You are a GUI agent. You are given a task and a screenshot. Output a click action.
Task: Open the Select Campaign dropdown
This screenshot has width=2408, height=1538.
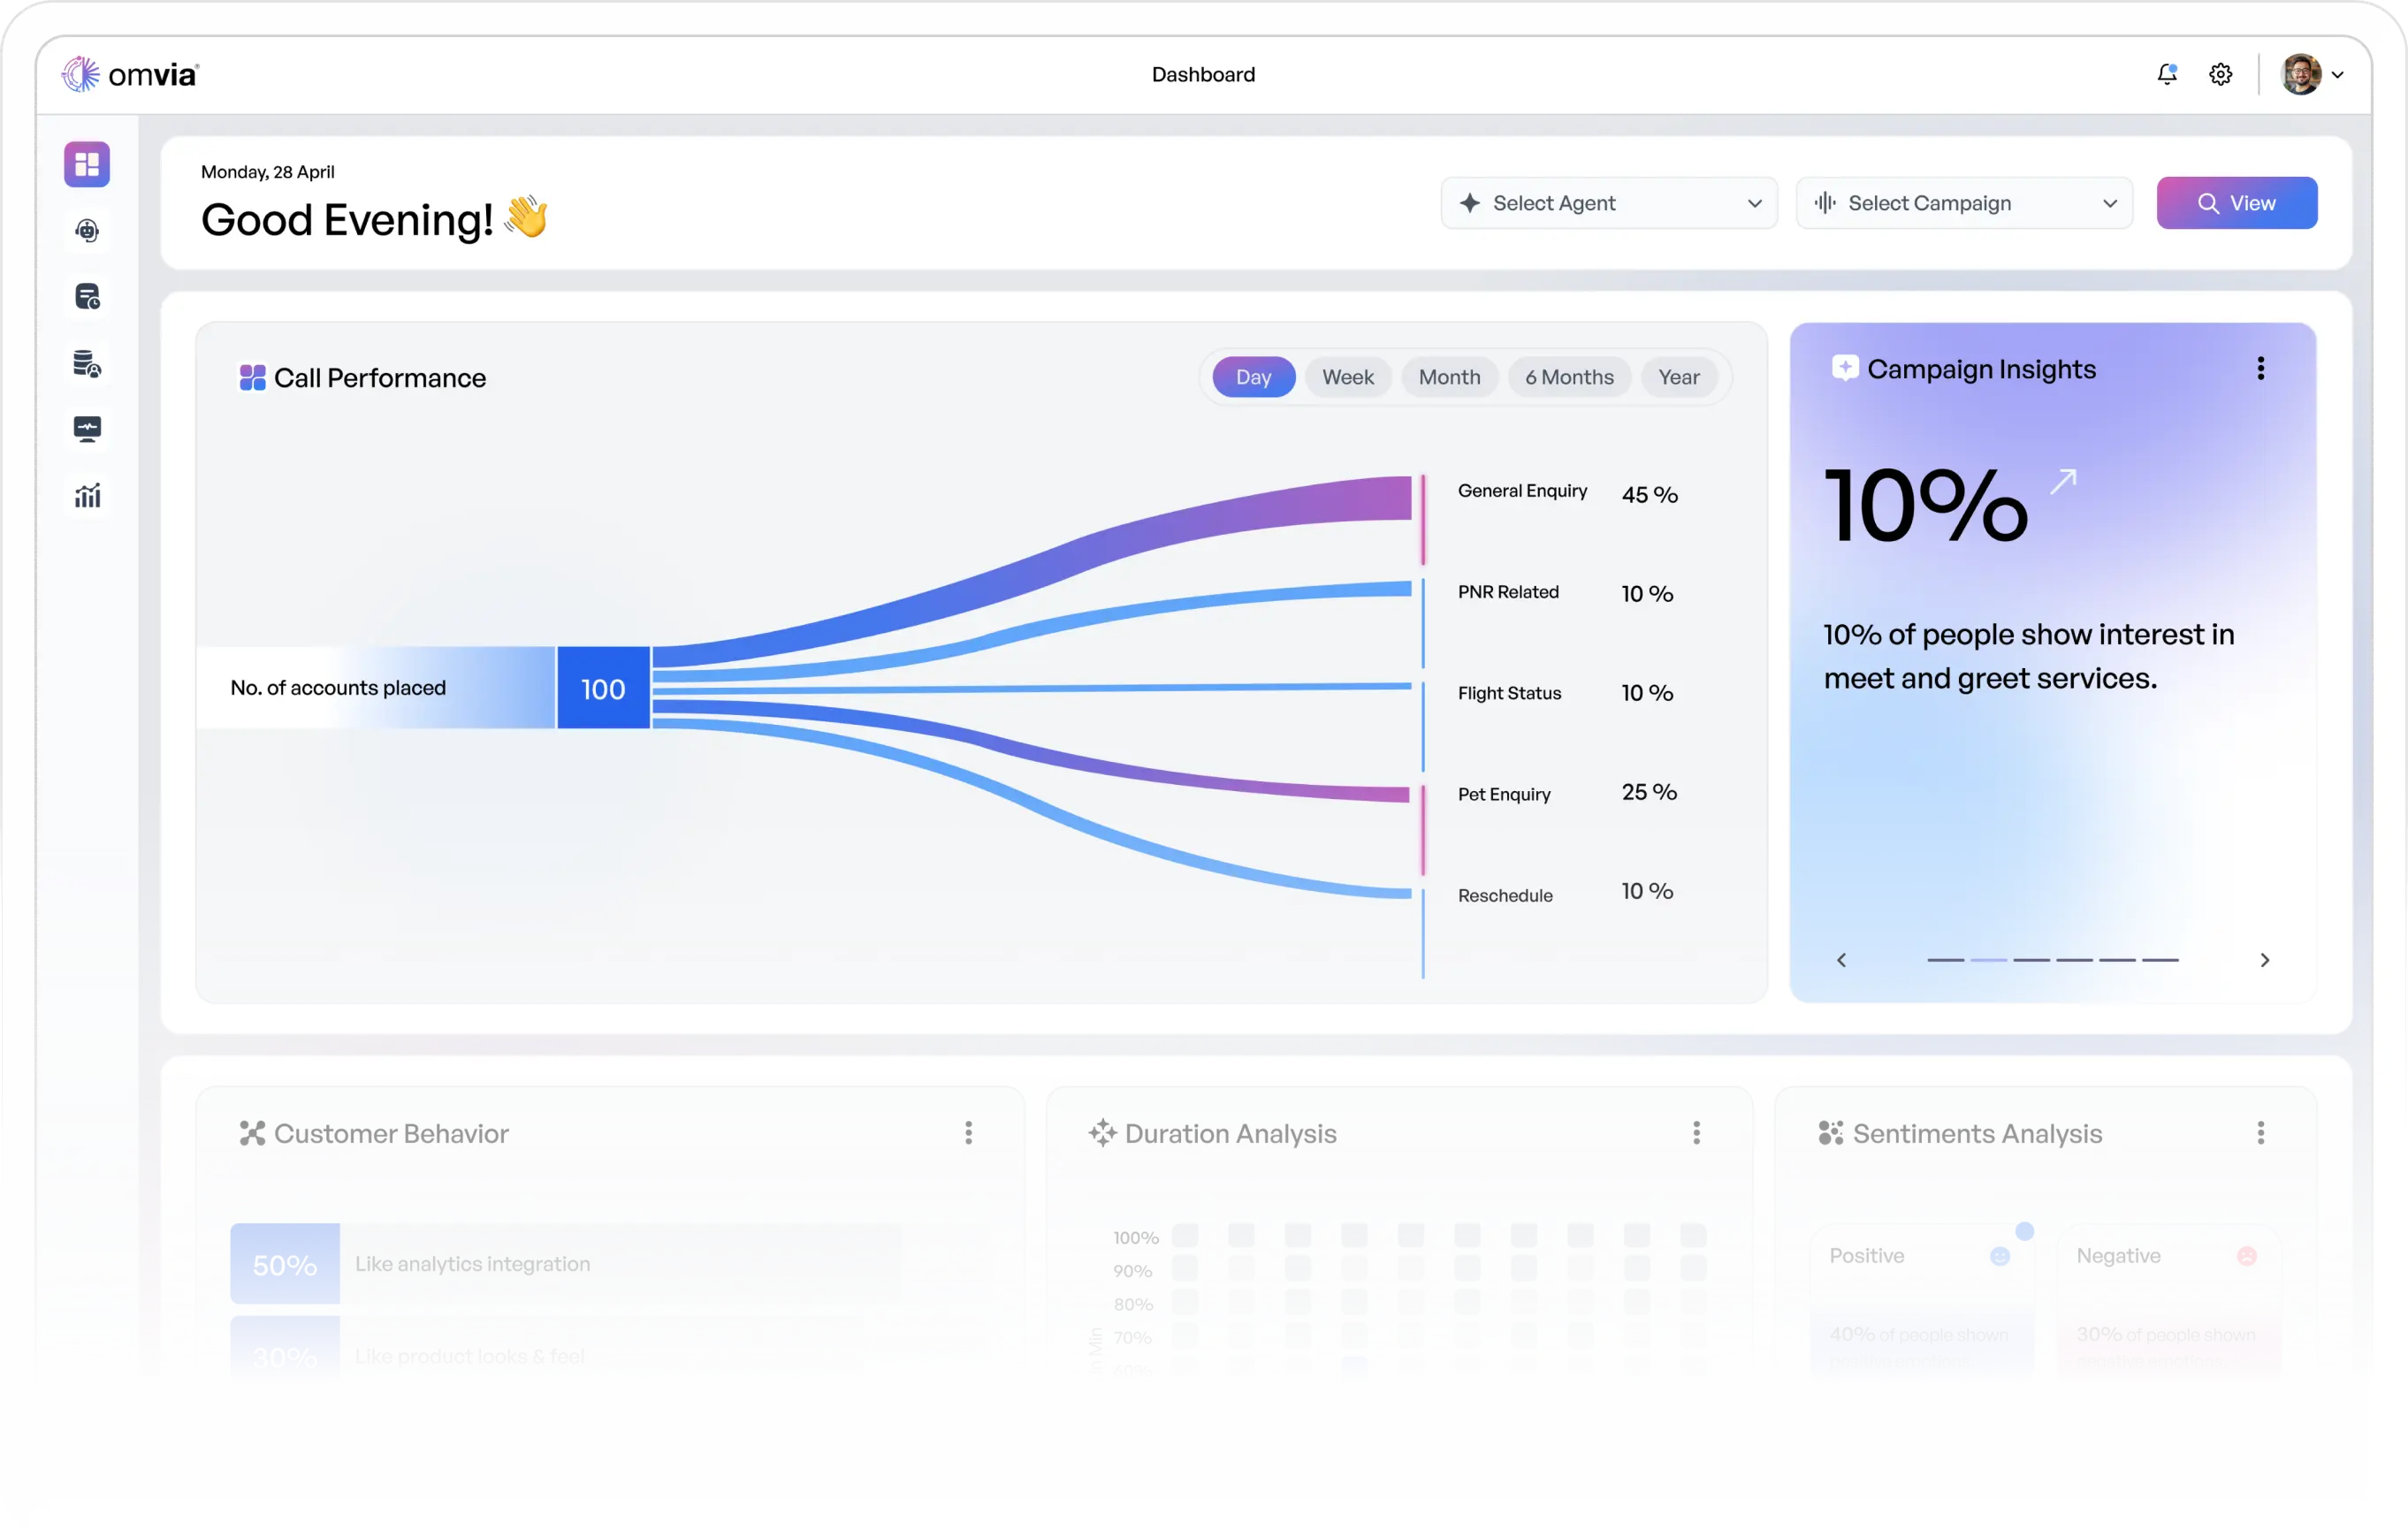click(x=1964, y=203)
